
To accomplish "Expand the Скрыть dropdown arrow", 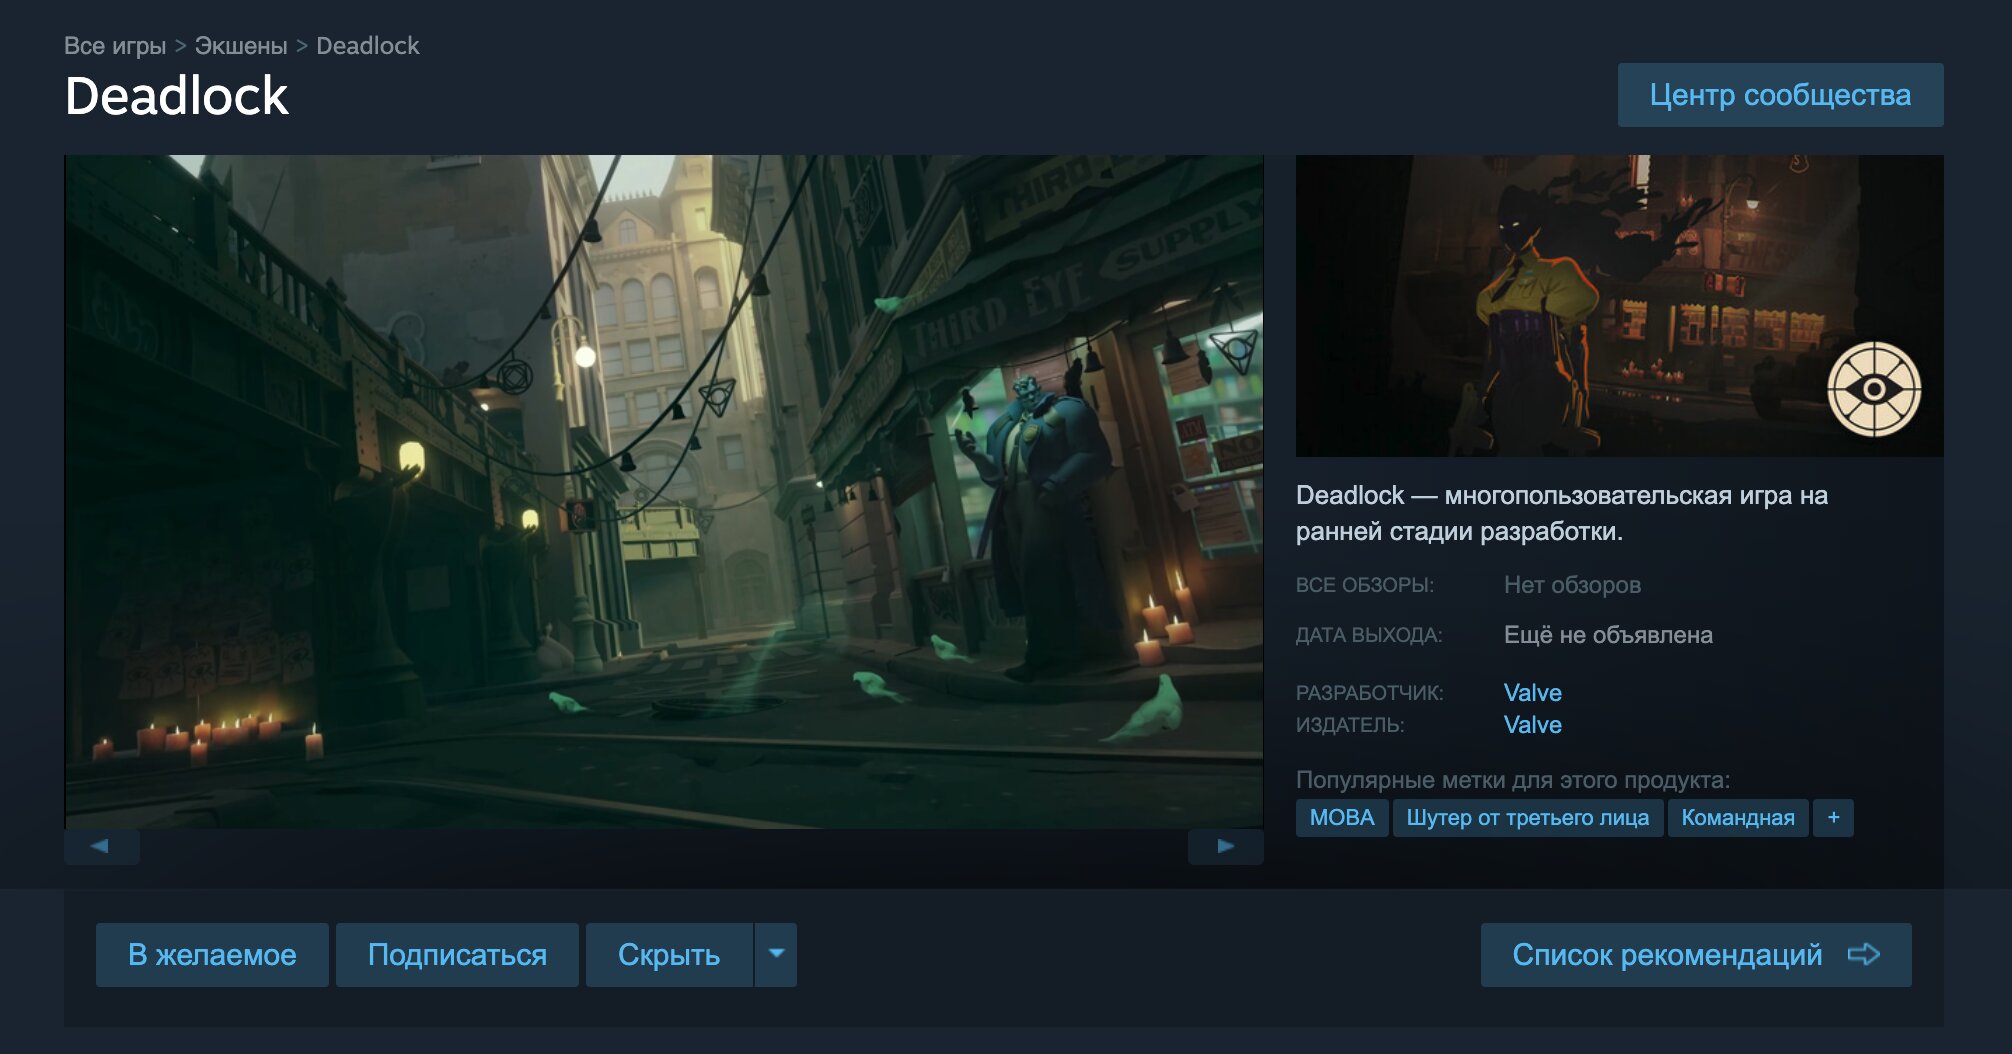I will click(x=776, y=954).
